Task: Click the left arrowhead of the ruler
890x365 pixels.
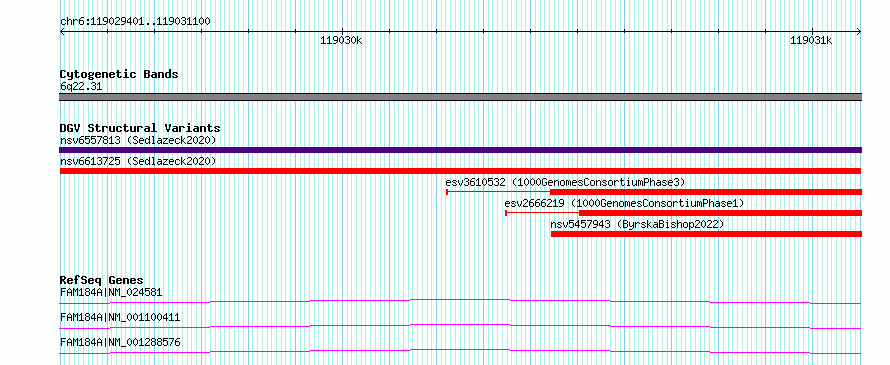Action: click(62, 32)
